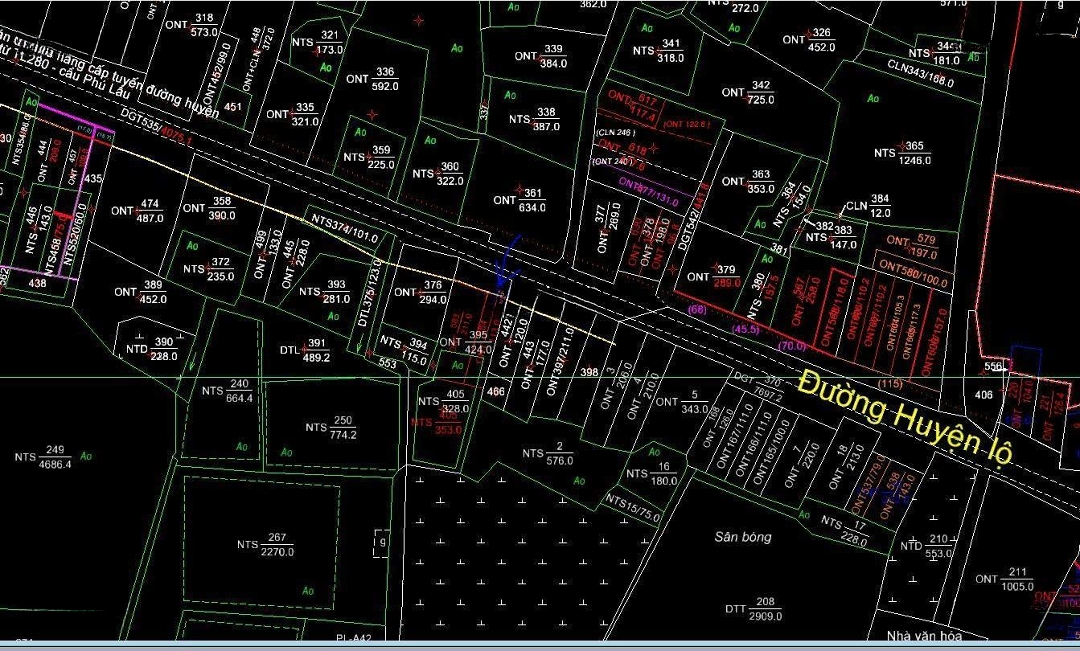Viewport: 1080px width, 651px height.
Task: Select the DTL 391 parcel label
Action: tap(304, 349)
